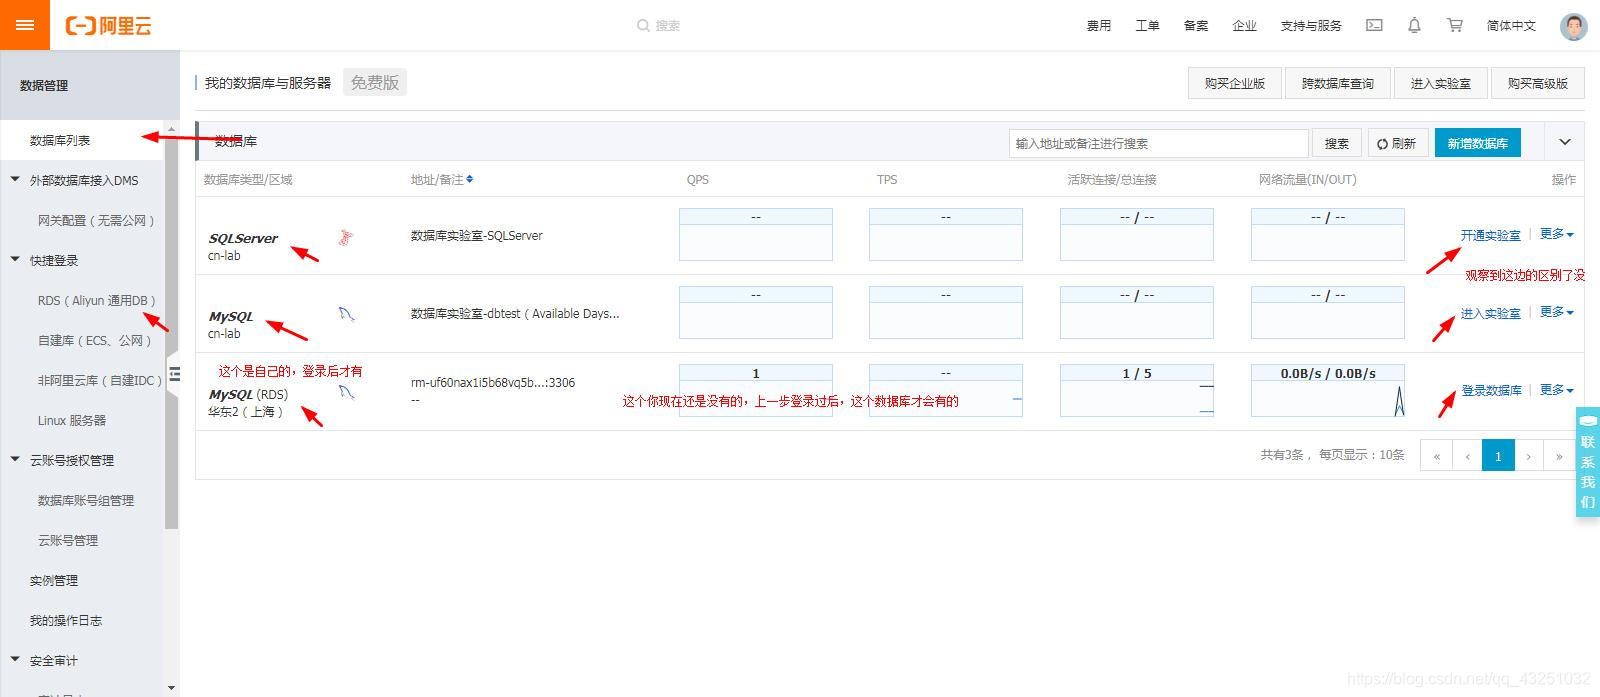Open the 费用 menu
The width and height of the screenshot is (1600, 697).
pyautogui.click(x=1099, y=26)
